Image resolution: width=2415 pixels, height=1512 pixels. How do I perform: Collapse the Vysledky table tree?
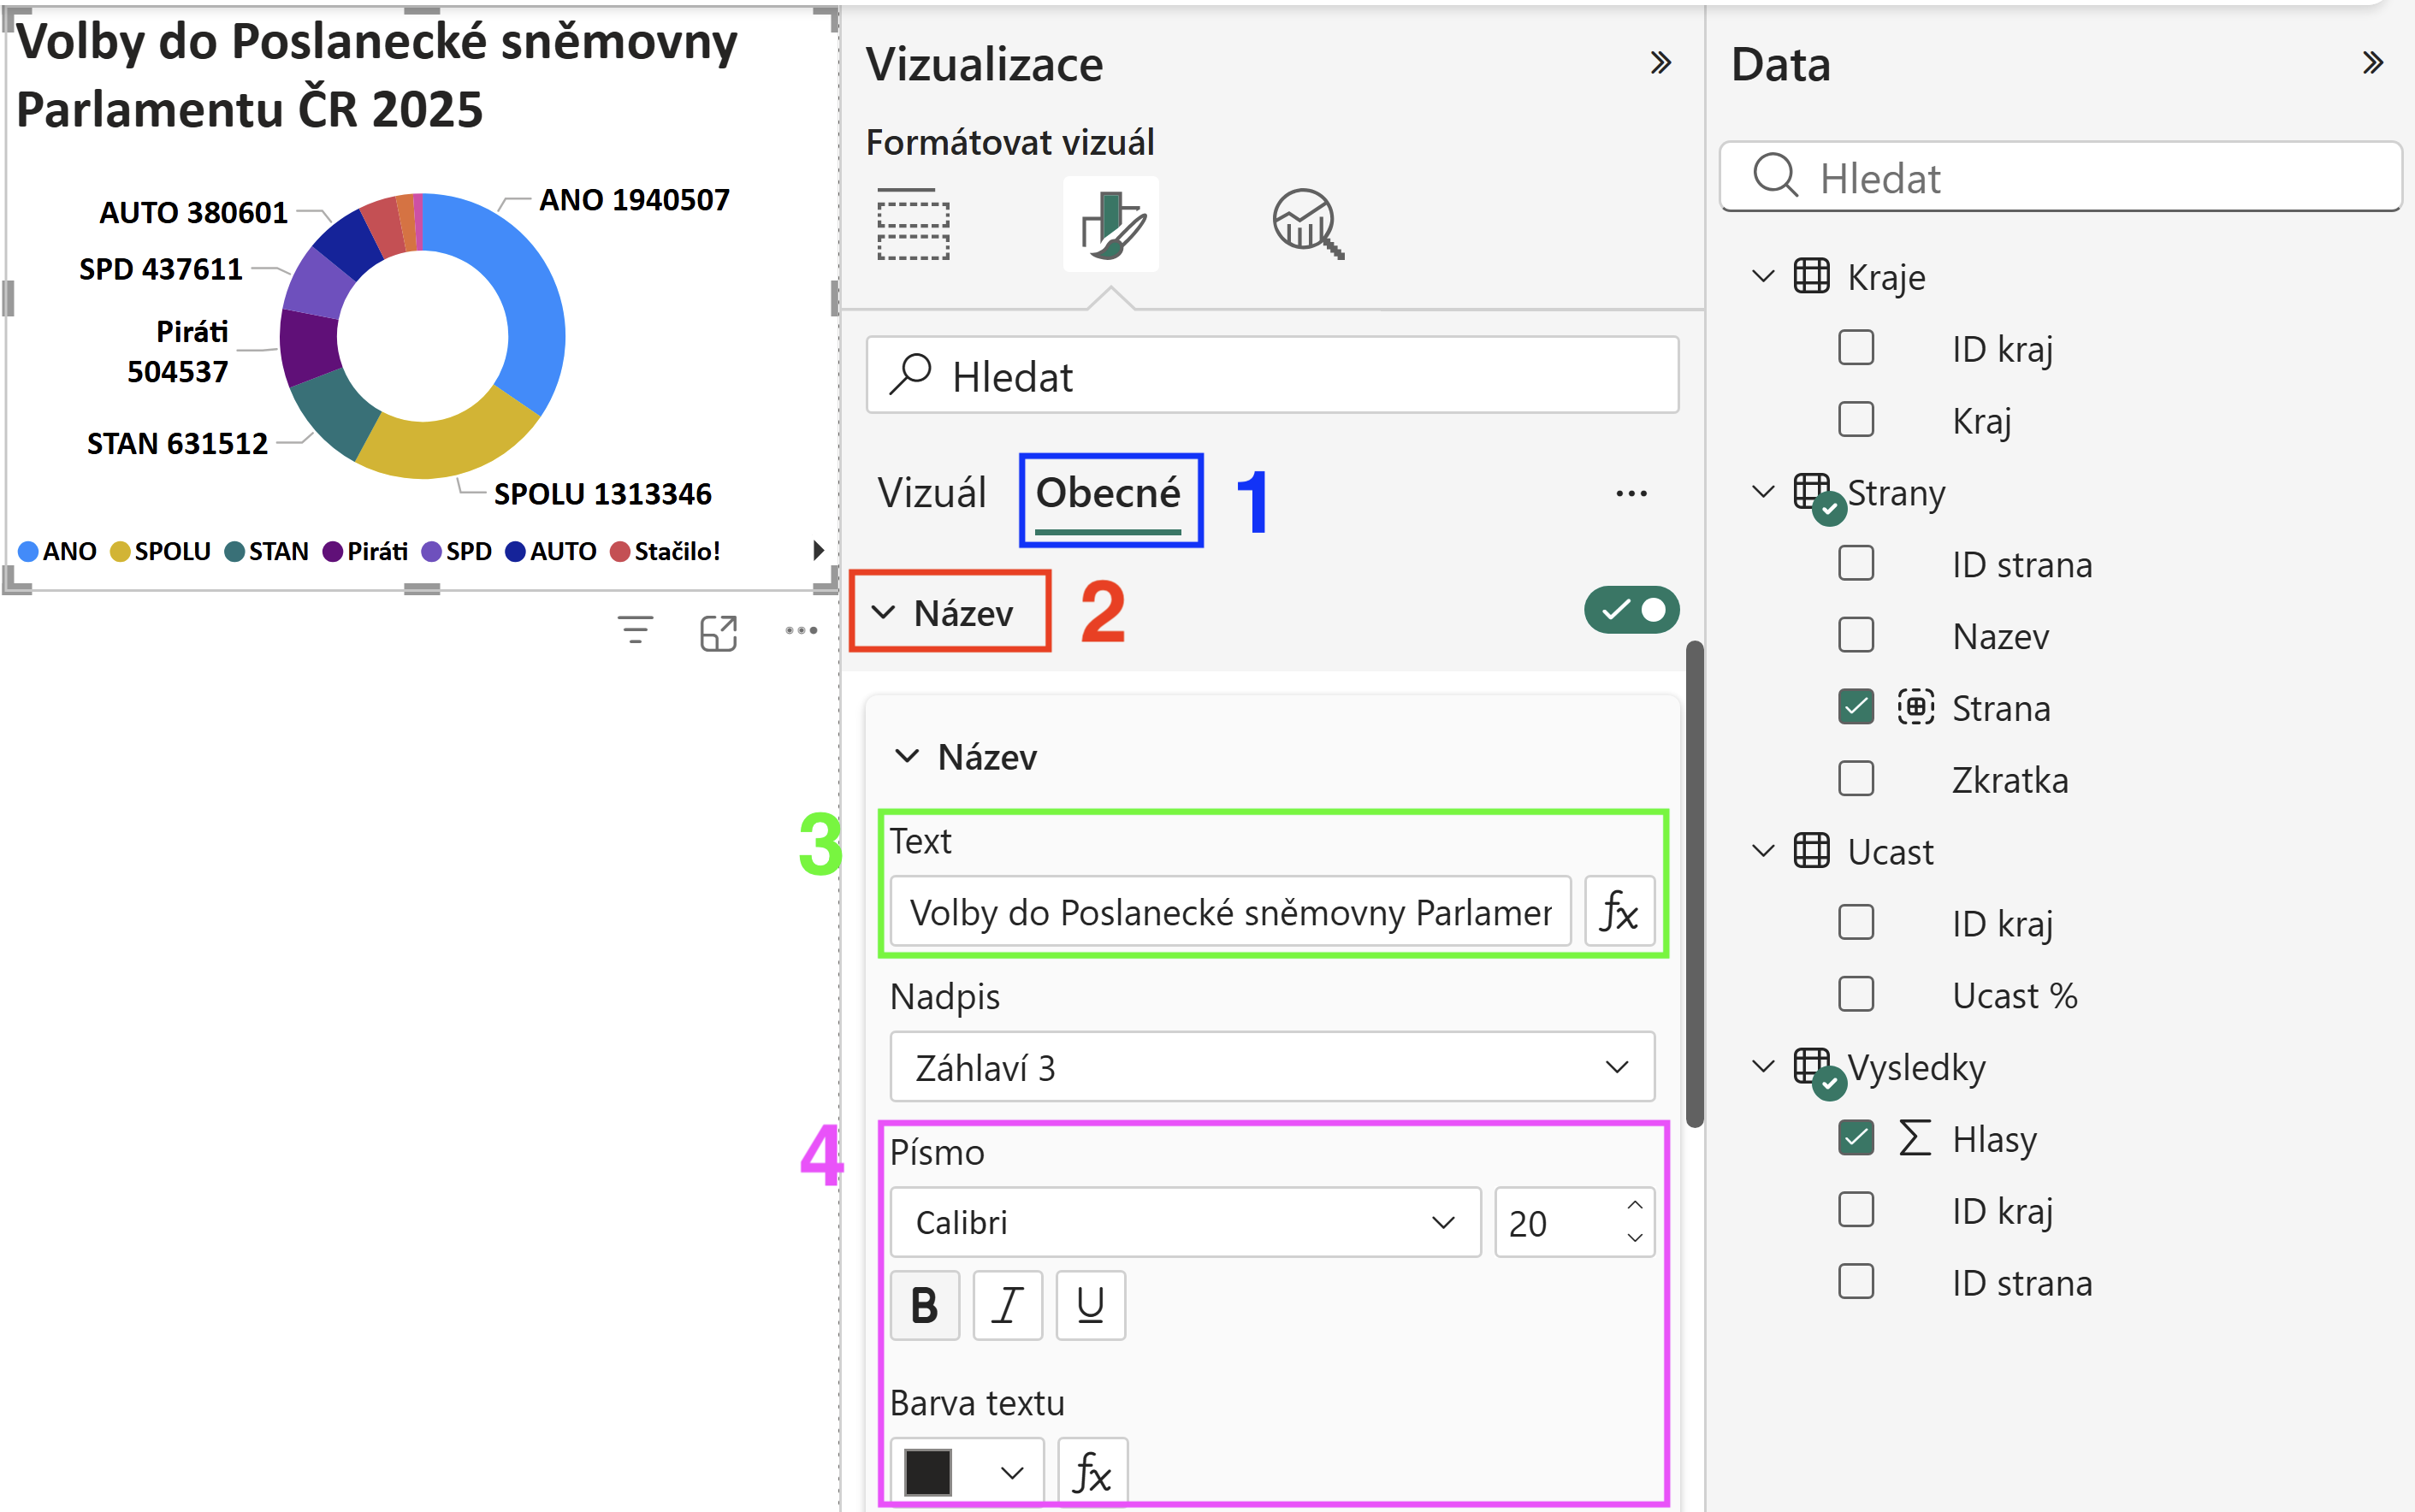tap(1763, 1067)
